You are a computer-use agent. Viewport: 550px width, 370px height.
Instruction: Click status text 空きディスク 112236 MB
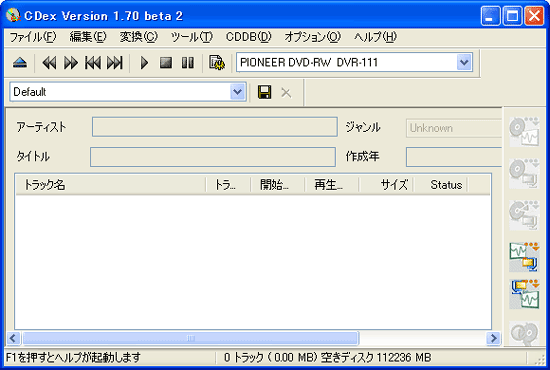[376, 357]
